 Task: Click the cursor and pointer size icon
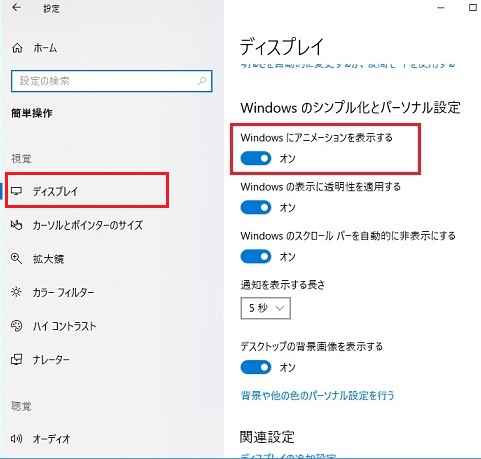[16, 225]
